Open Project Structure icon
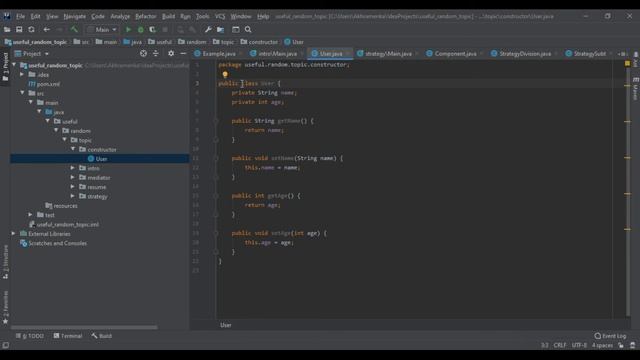 220,30
